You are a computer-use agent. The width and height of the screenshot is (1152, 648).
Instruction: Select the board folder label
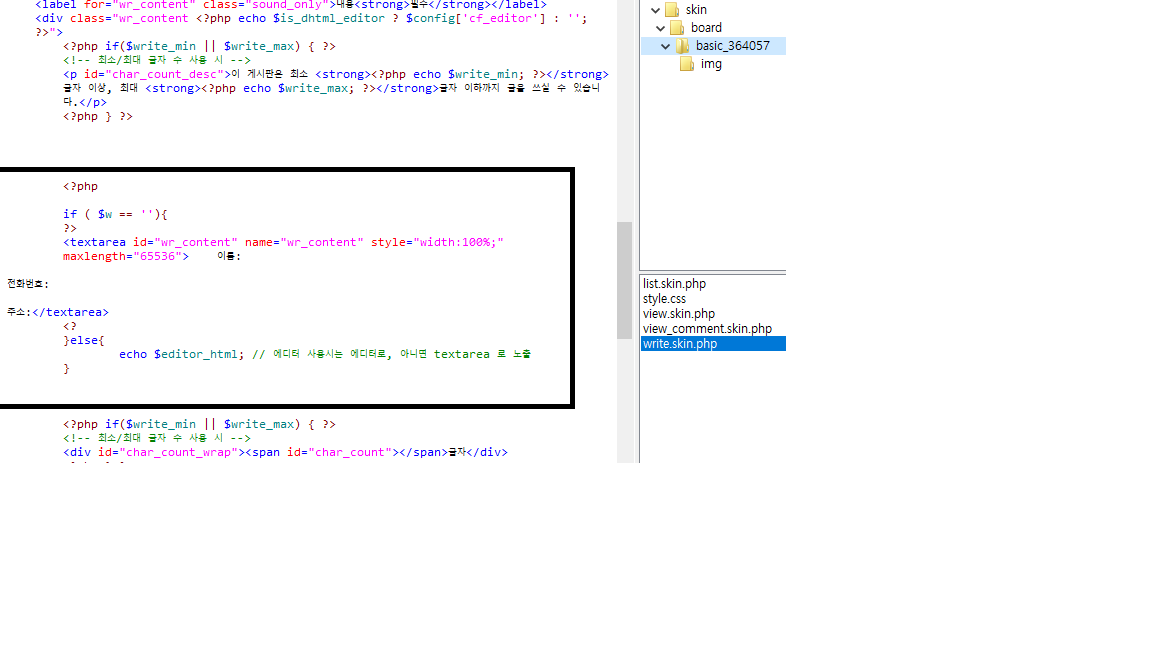(x=706, y=28)
